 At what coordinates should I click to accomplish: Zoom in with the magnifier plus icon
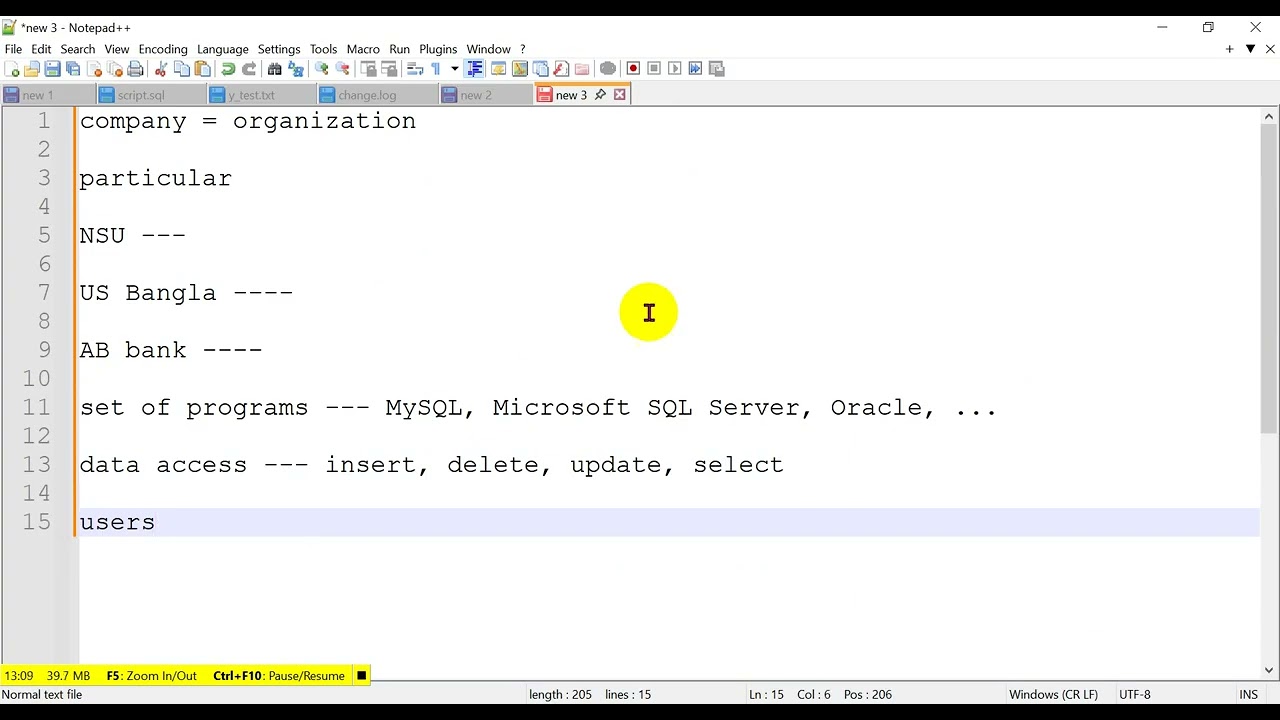tap(321, 69)
